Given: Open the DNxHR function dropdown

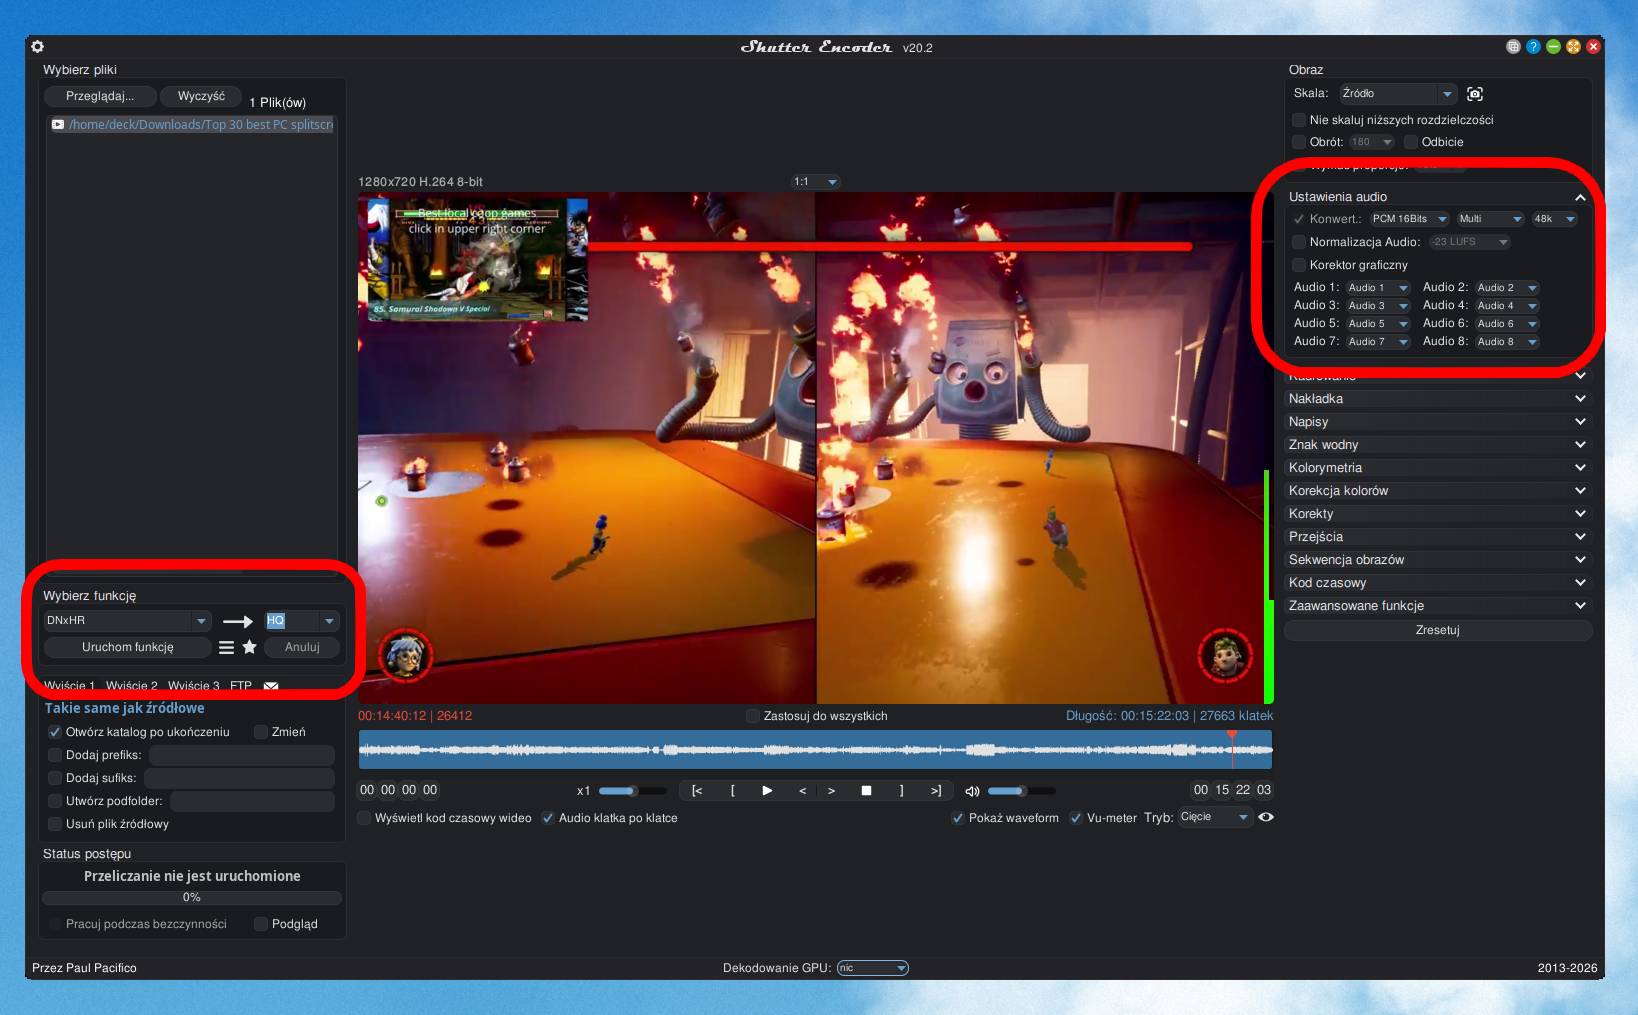Looking at the screenshot, I should (x=126, y=621).
